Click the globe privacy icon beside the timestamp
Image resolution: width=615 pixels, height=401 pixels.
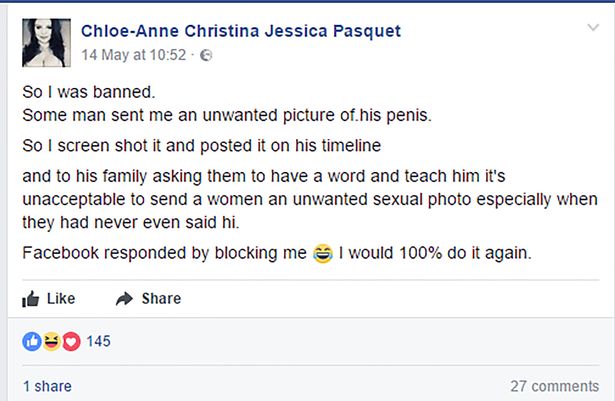coord(206,55)
